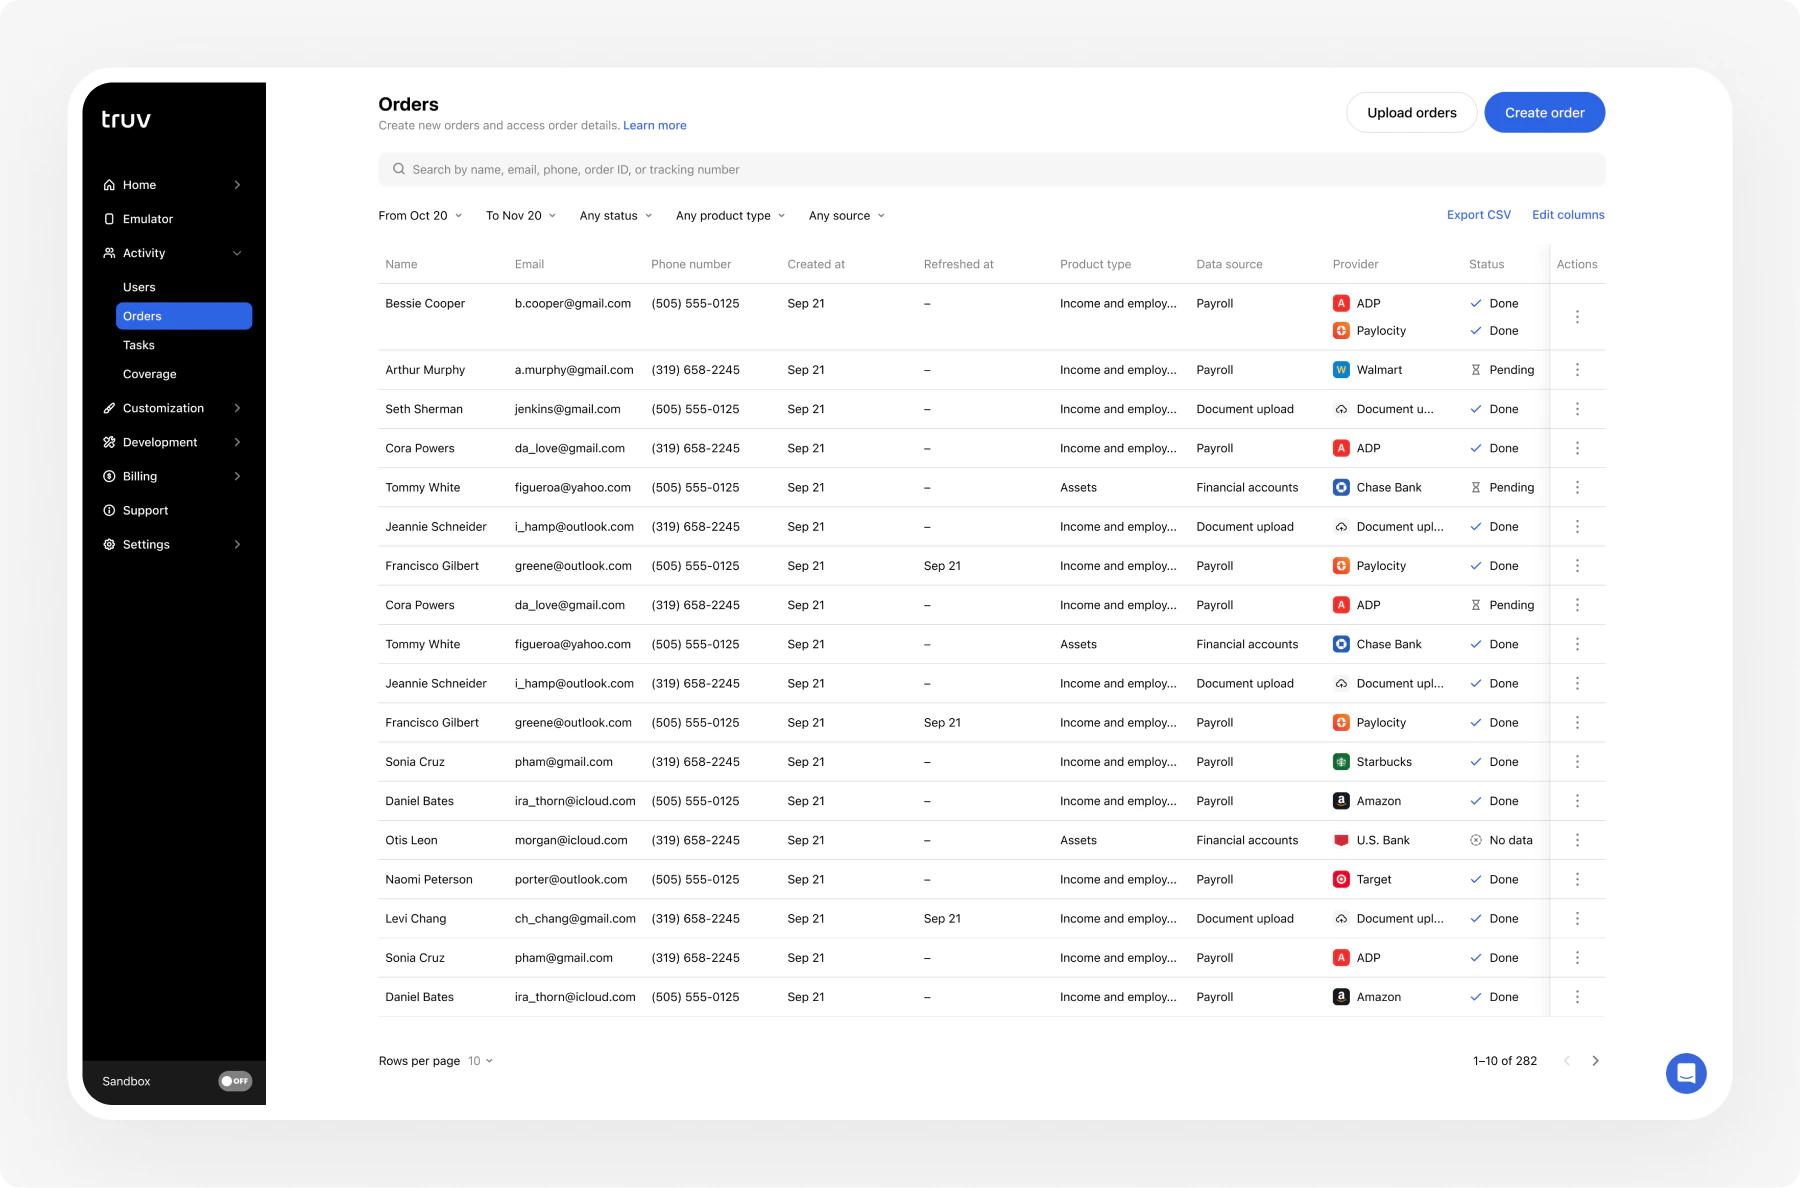
Task: Expand the Any product type filter
Action: pos(729,215)
